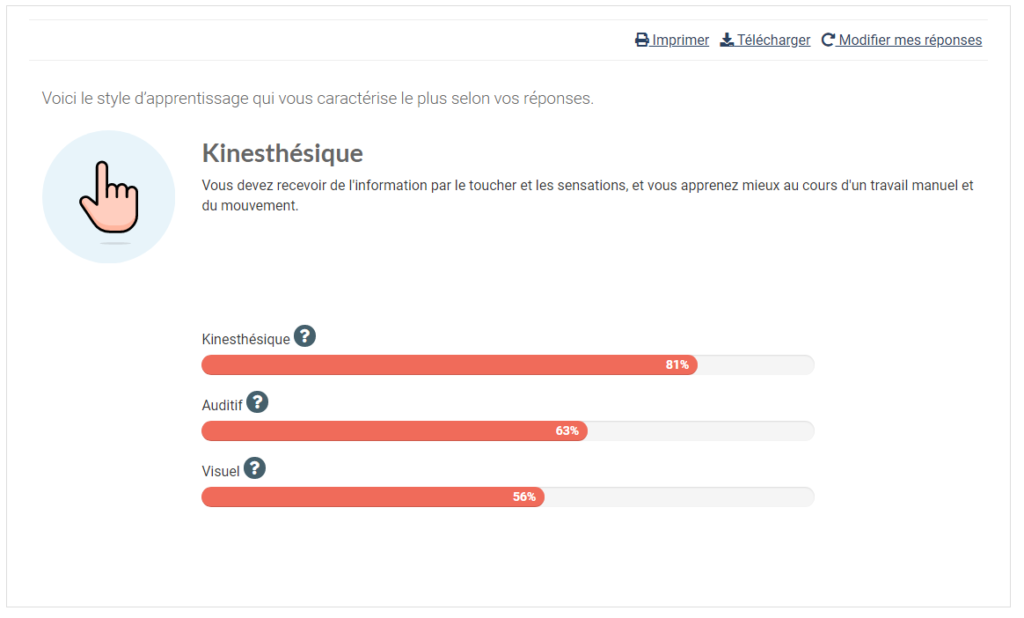Select the large Kinesthésique heading
1024x618 pixels.
pyautogui.click(x=282, y=153)
